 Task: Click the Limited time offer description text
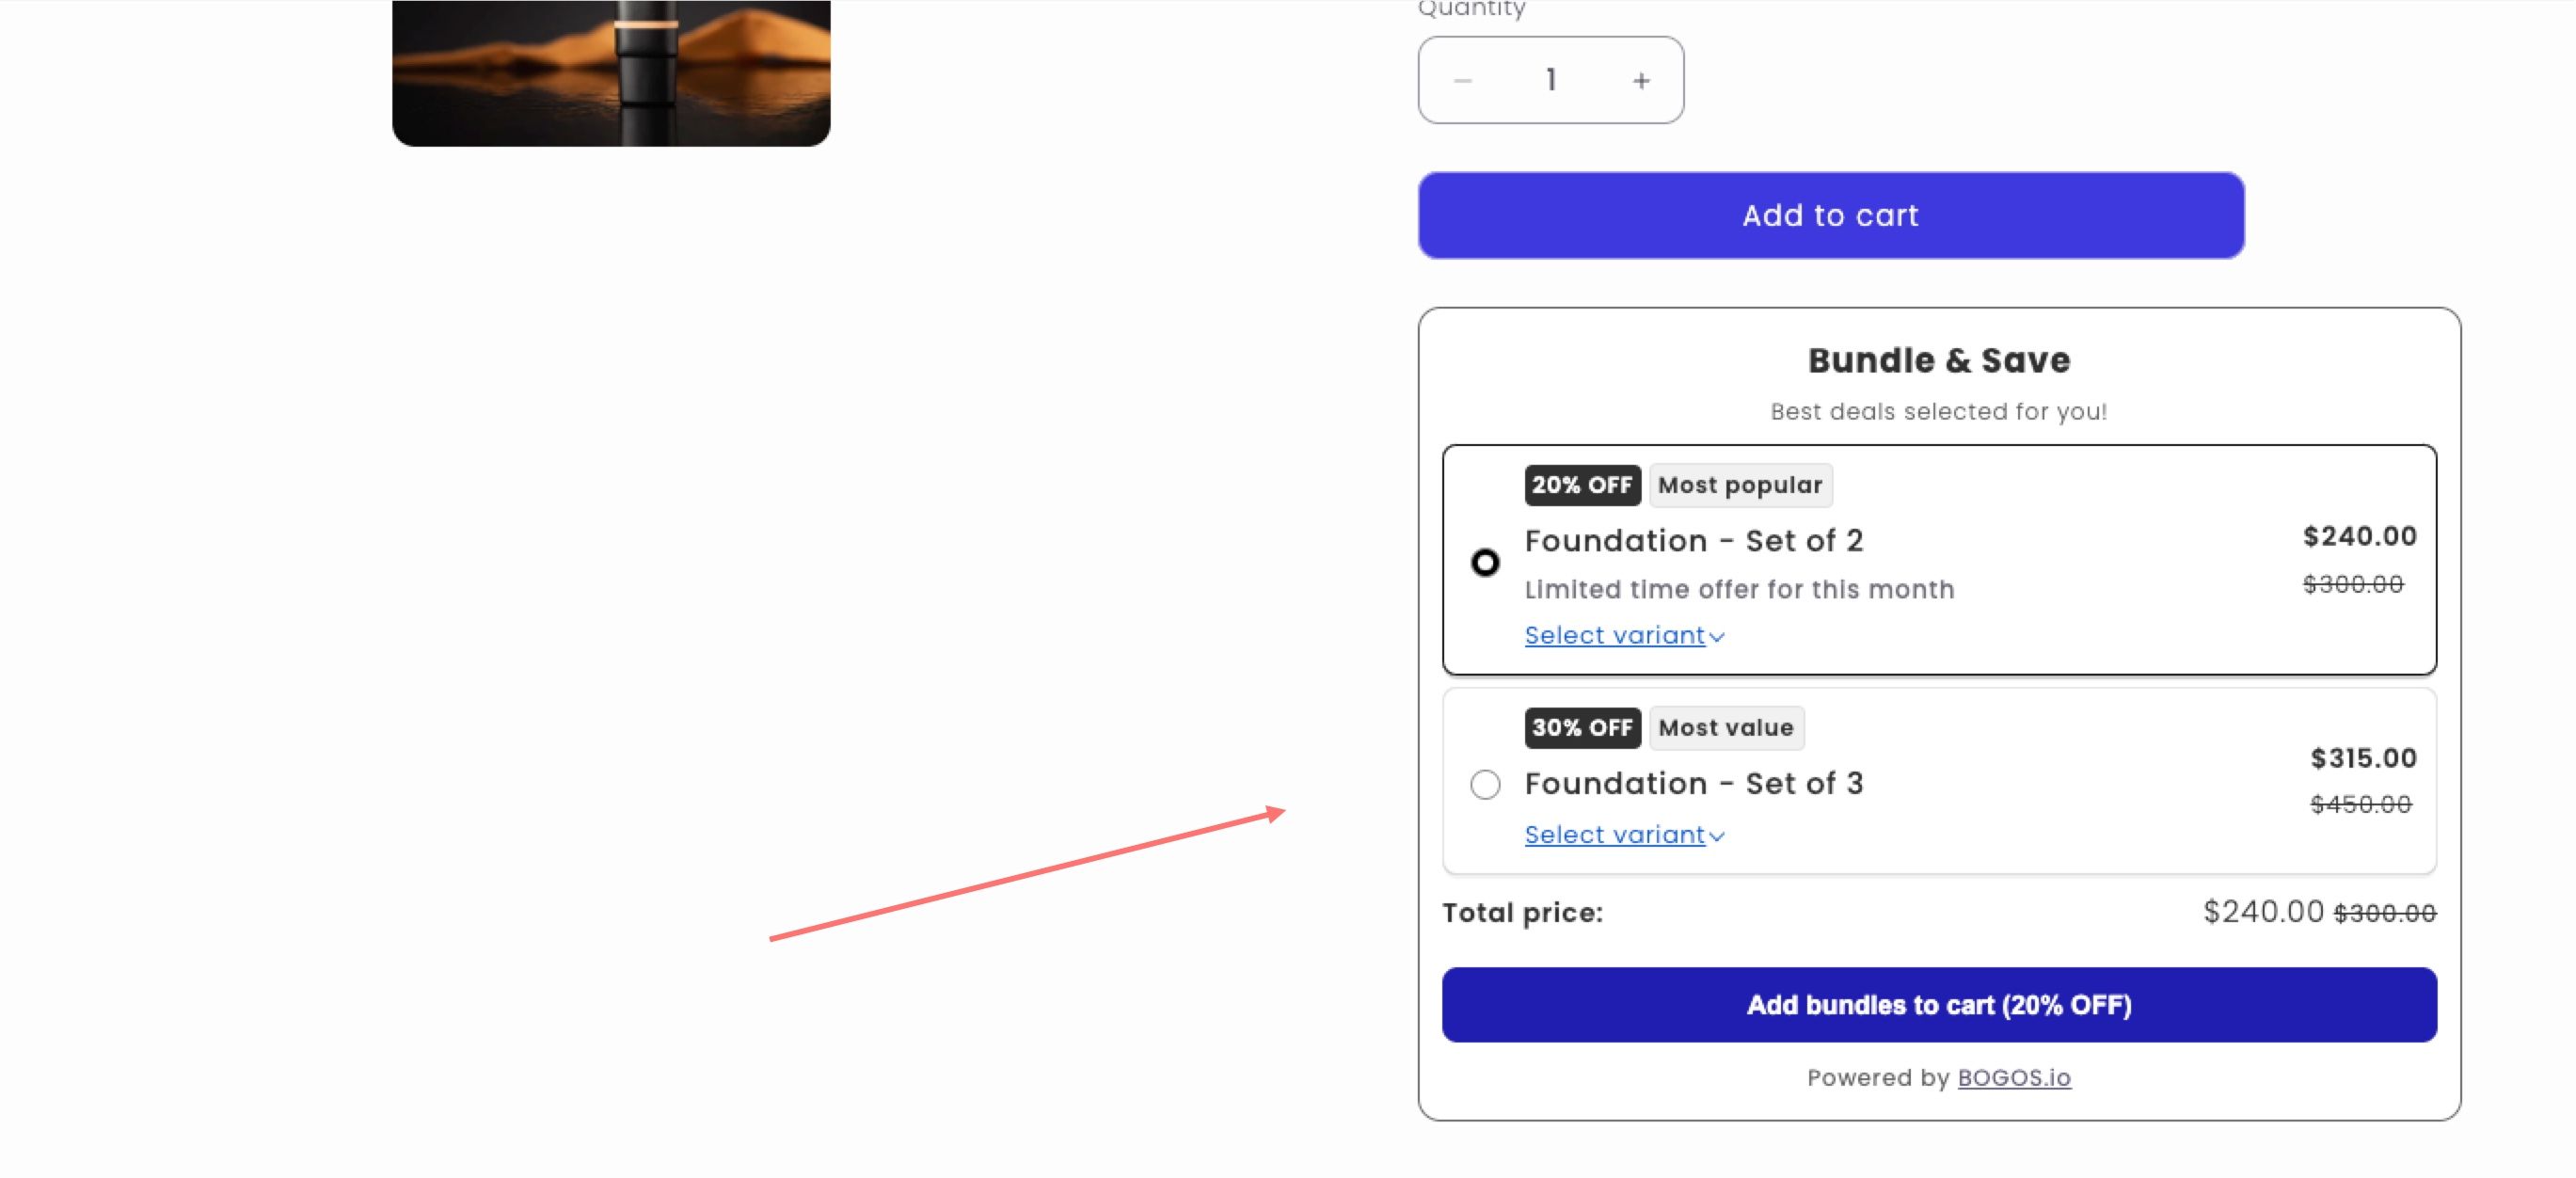click(x=1739, y=590)
